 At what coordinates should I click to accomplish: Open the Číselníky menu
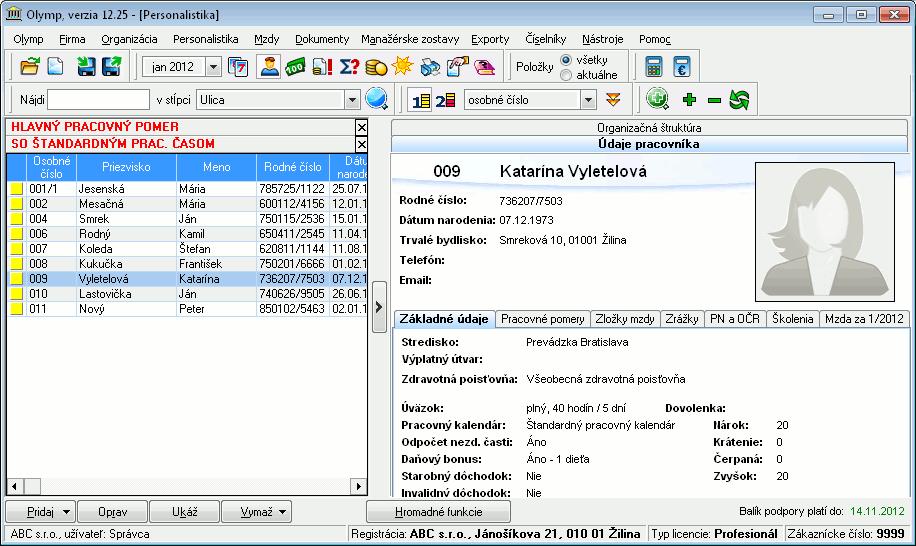pos(546,39)
